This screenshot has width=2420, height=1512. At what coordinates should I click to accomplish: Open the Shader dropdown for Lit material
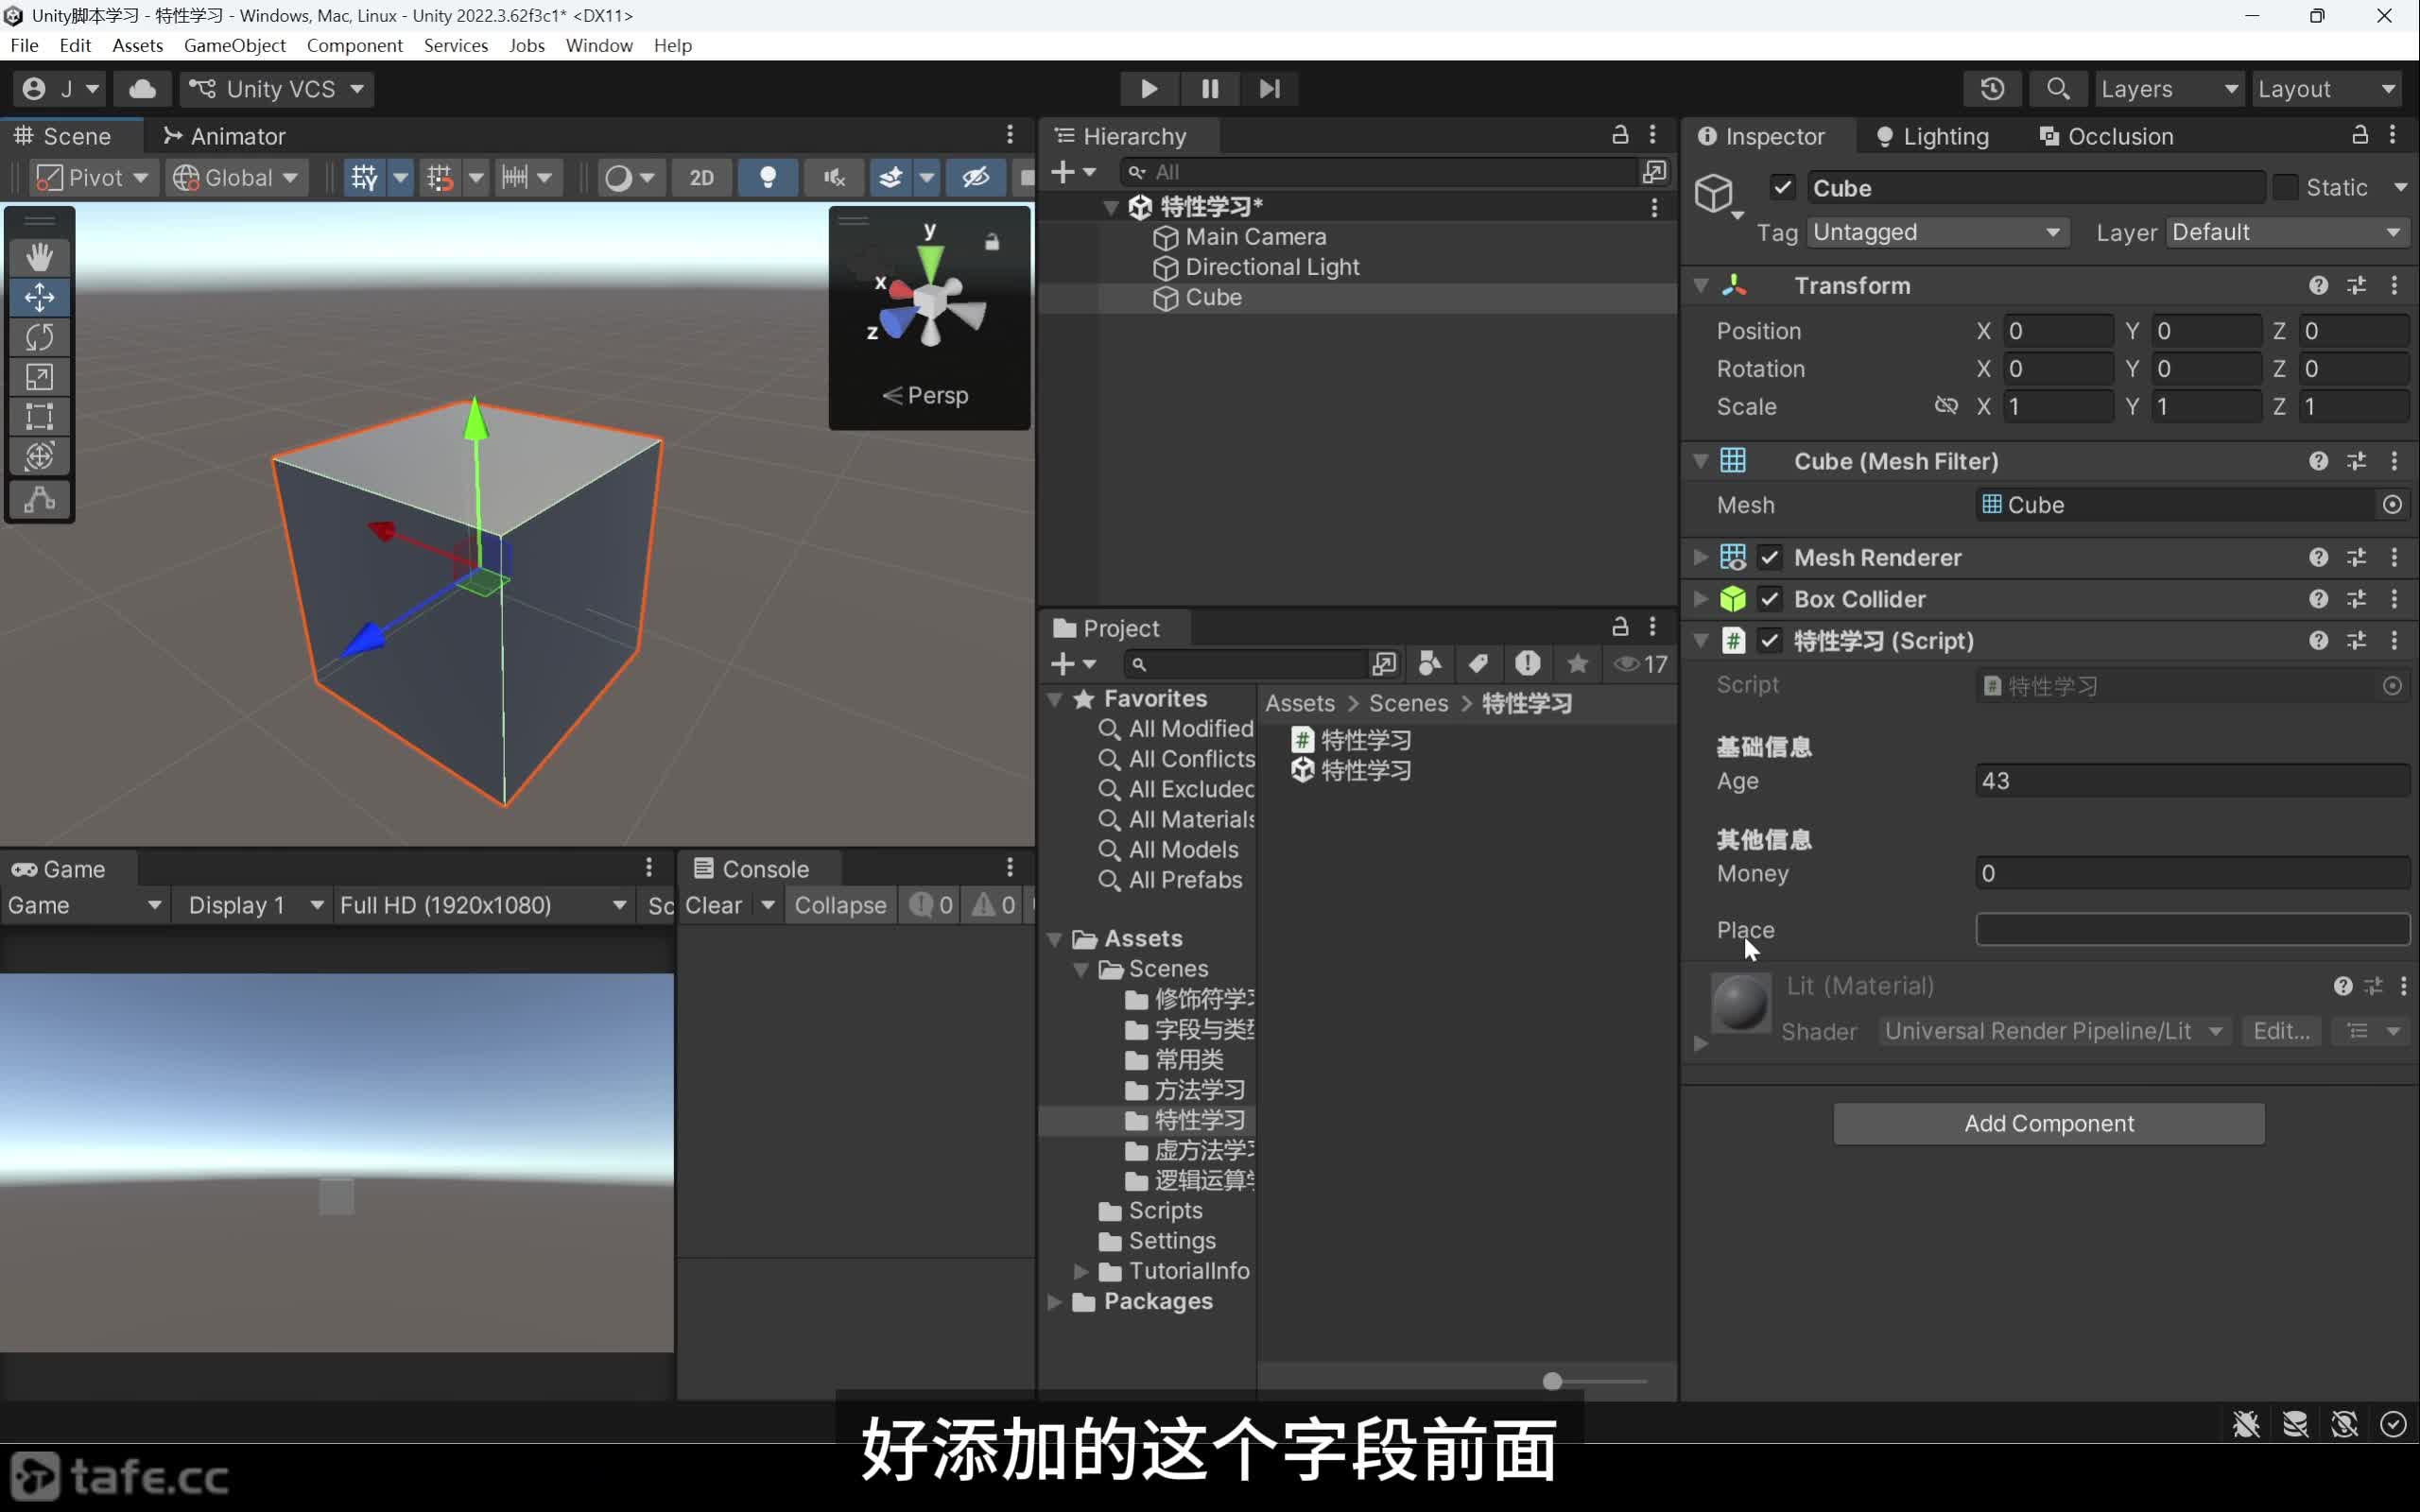[2054, 1031]
